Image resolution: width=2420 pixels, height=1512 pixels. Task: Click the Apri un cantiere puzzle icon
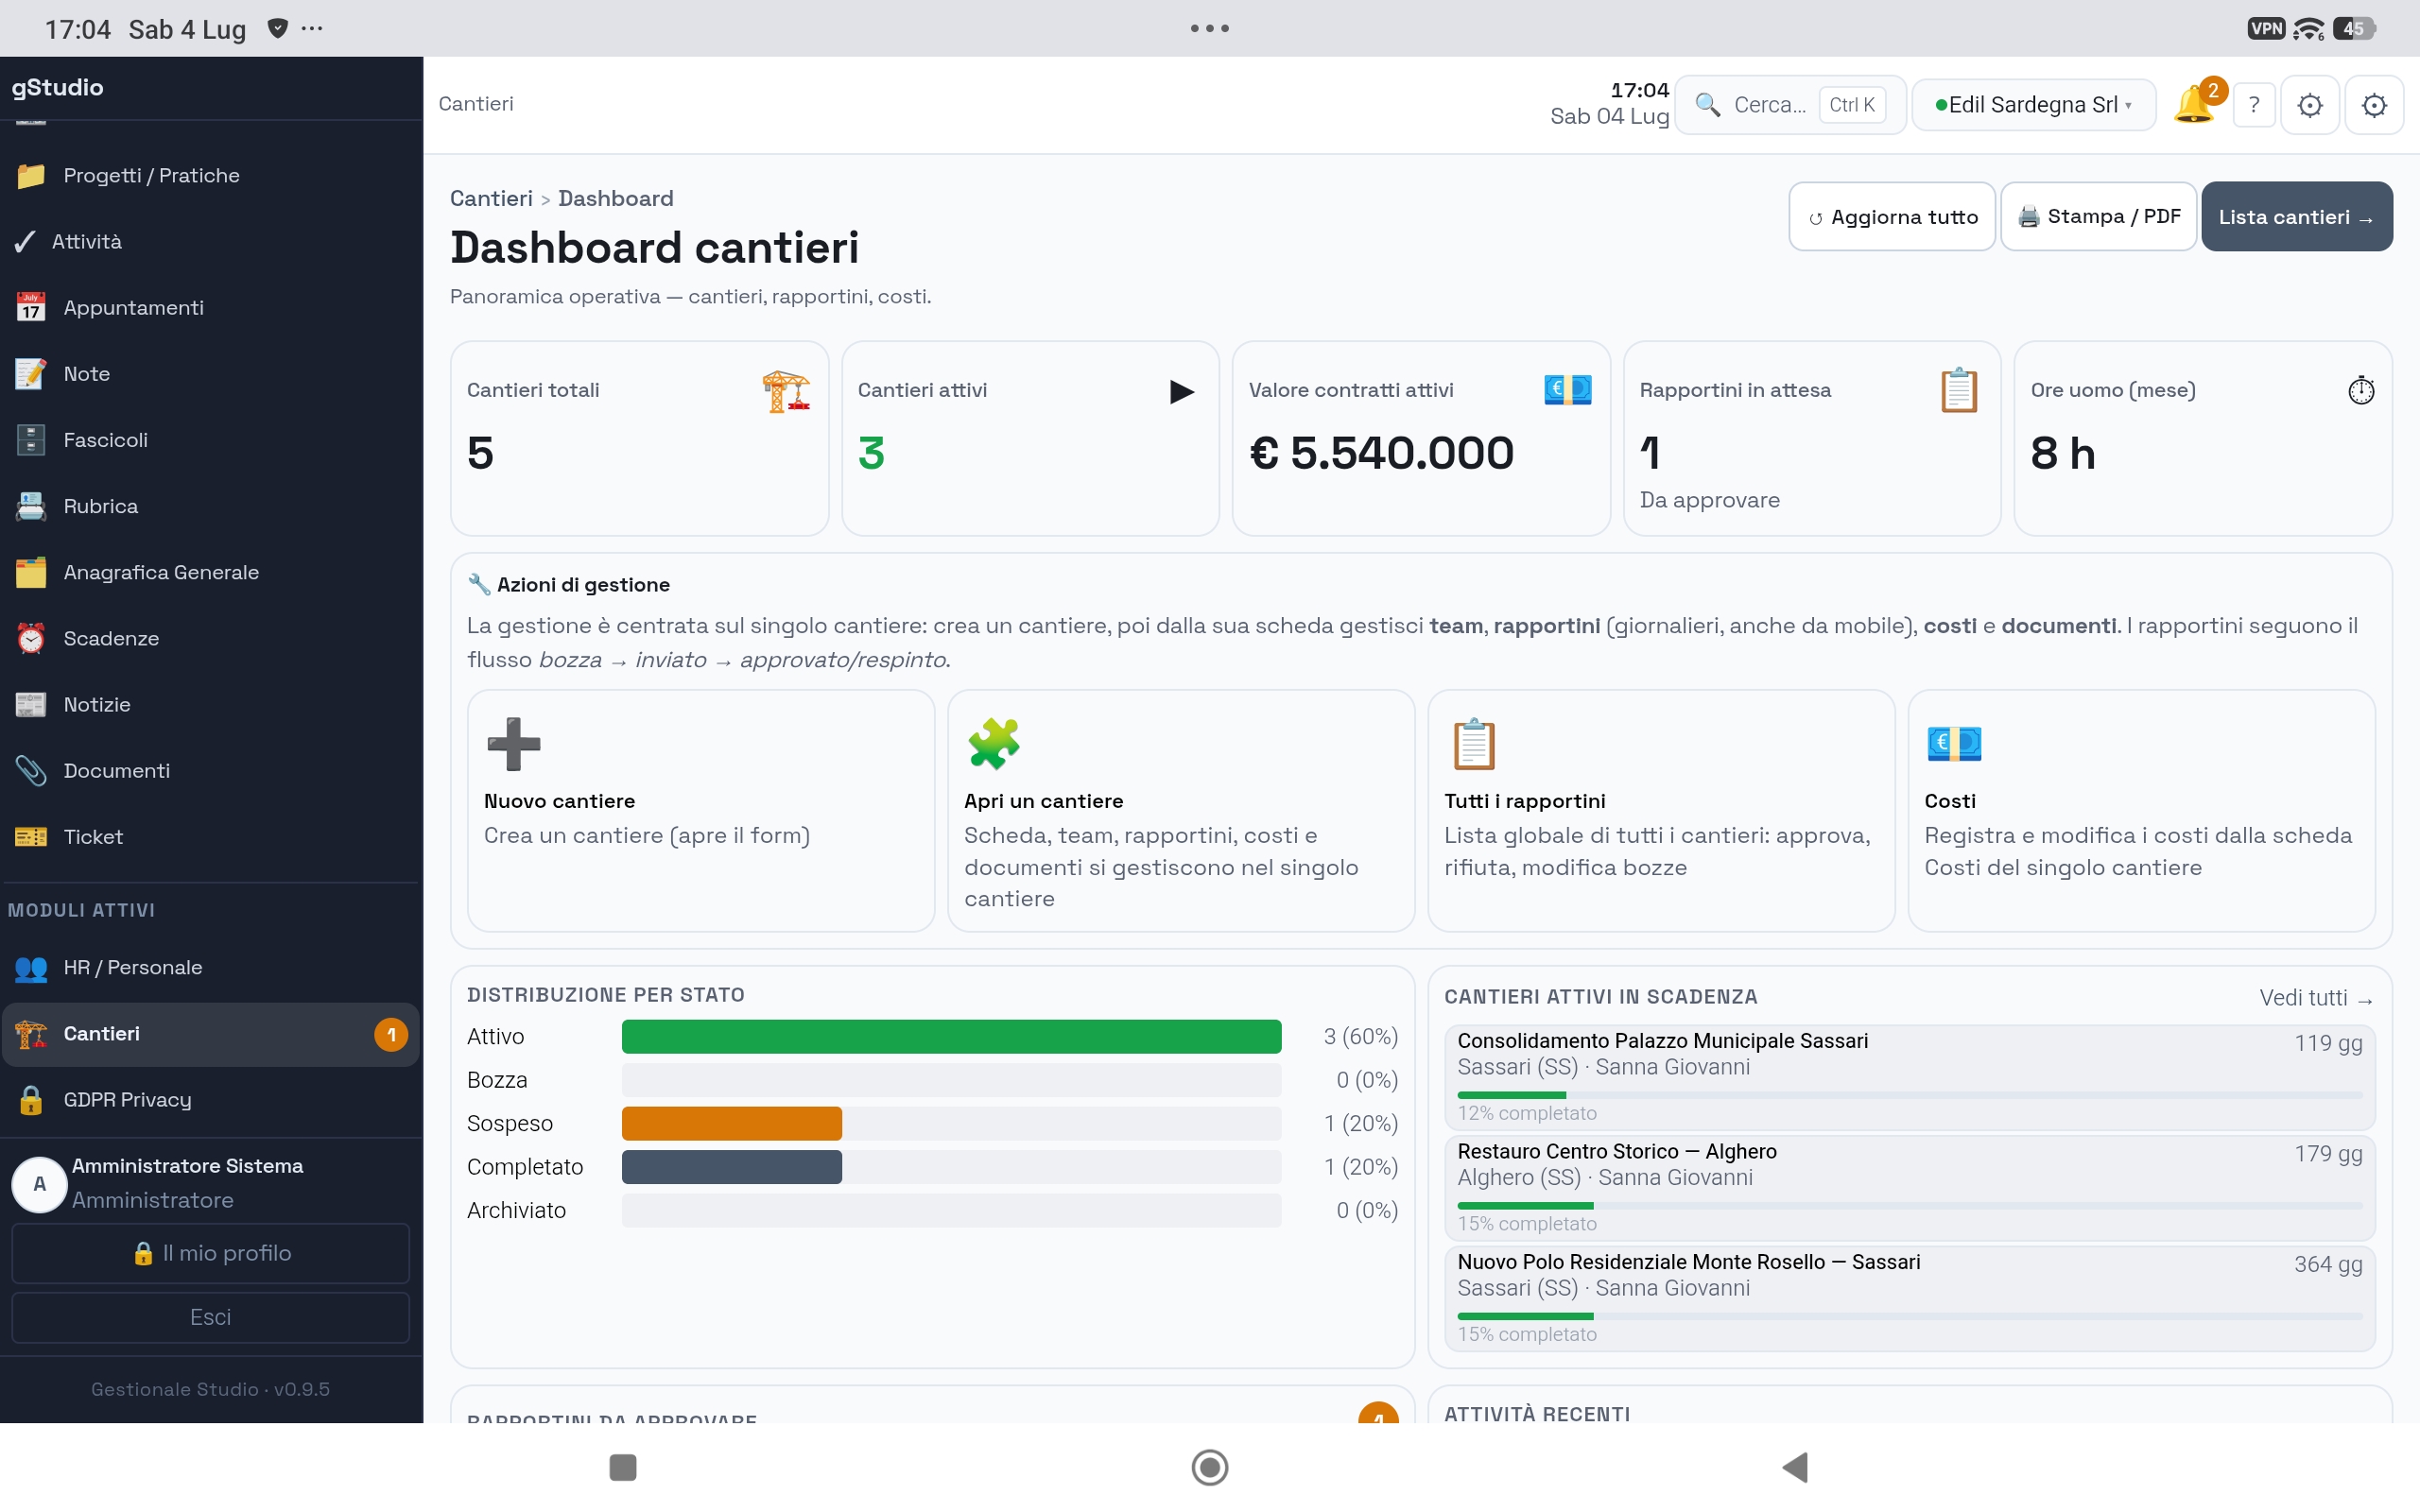pyautogui.click(x=993, y=744)
